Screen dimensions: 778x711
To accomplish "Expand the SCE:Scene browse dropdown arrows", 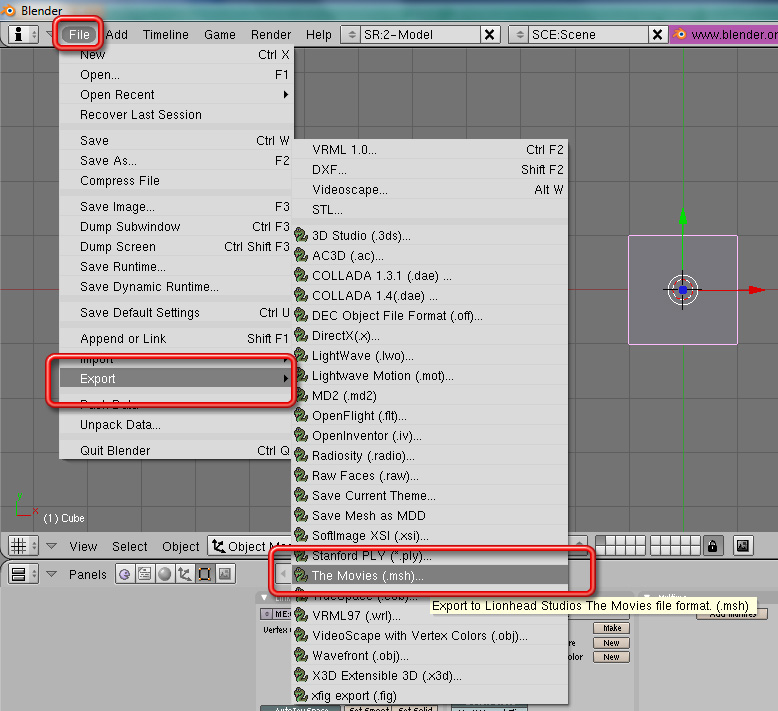I will click(x=520, y=34).
